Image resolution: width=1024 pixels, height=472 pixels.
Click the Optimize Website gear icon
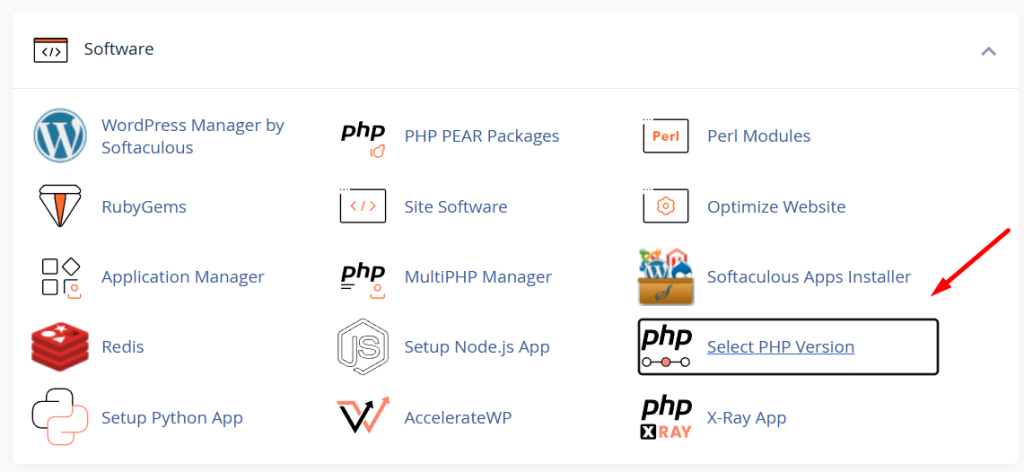point(665,206)
